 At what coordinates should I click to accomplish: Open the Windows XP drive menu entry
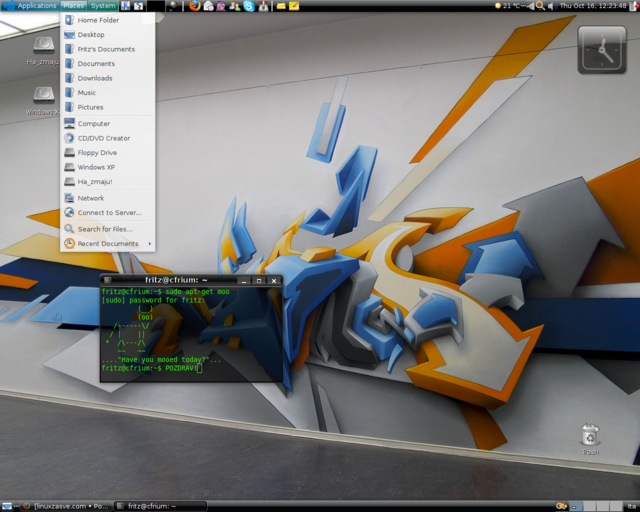click(108, 167)
